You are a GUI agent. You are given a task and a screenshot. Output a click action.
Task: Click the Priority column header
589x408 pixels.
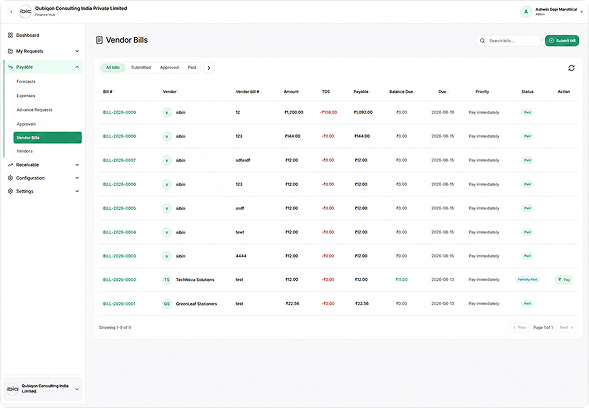482,92
